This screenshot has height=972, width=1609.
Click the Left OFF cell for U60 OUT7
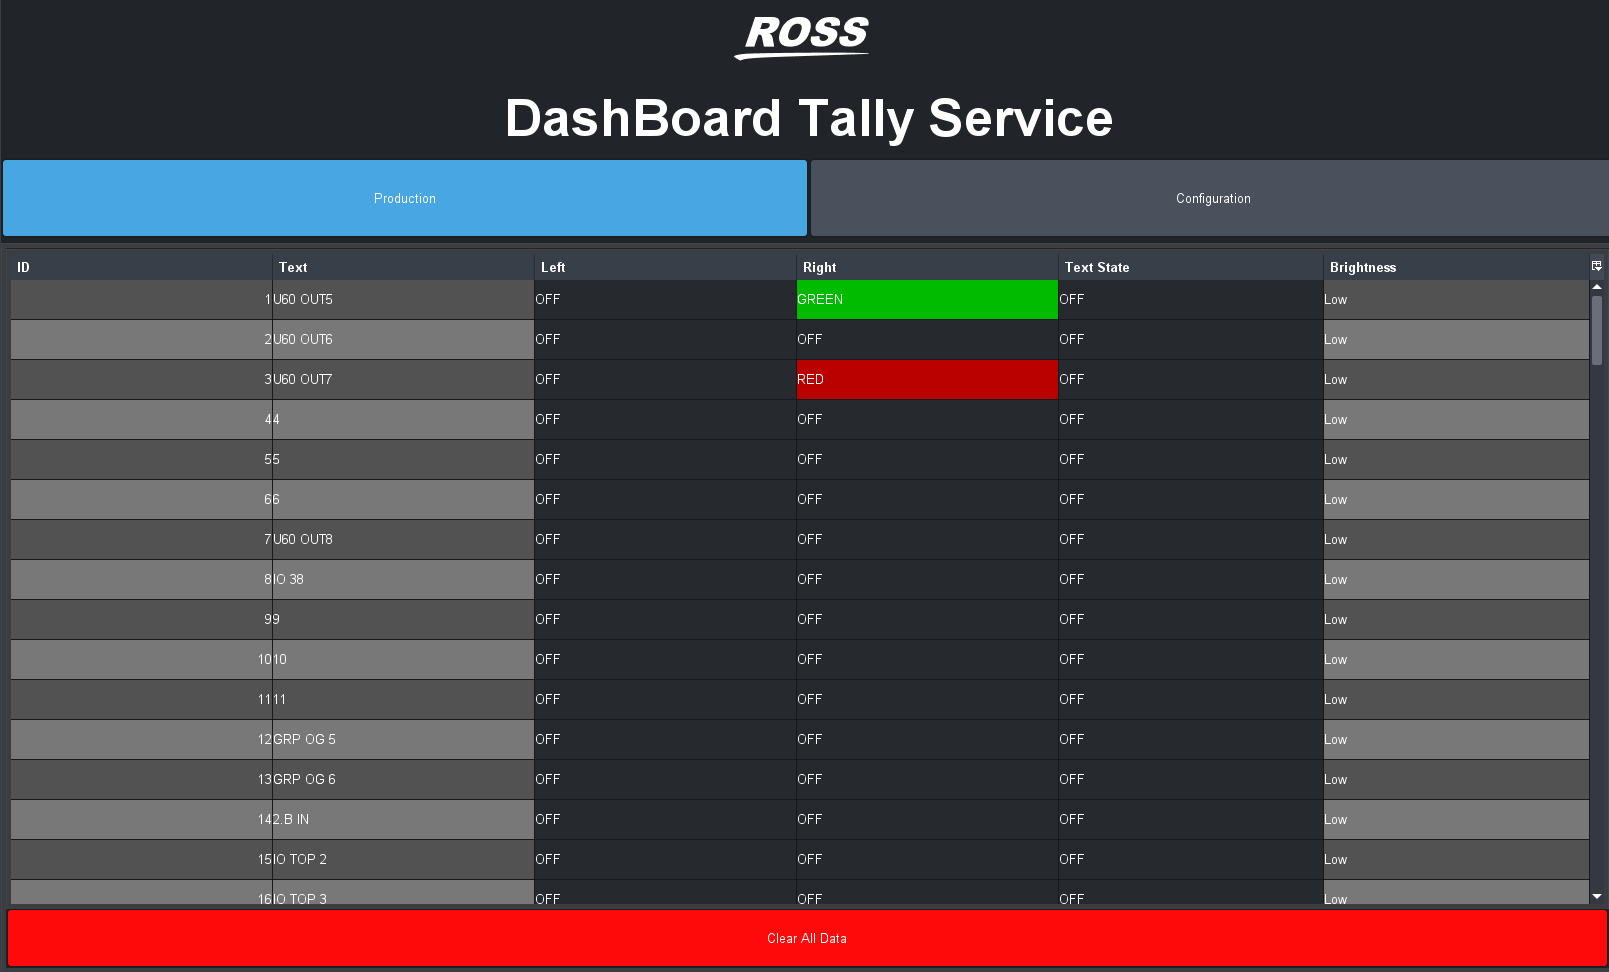click(665, 380)
